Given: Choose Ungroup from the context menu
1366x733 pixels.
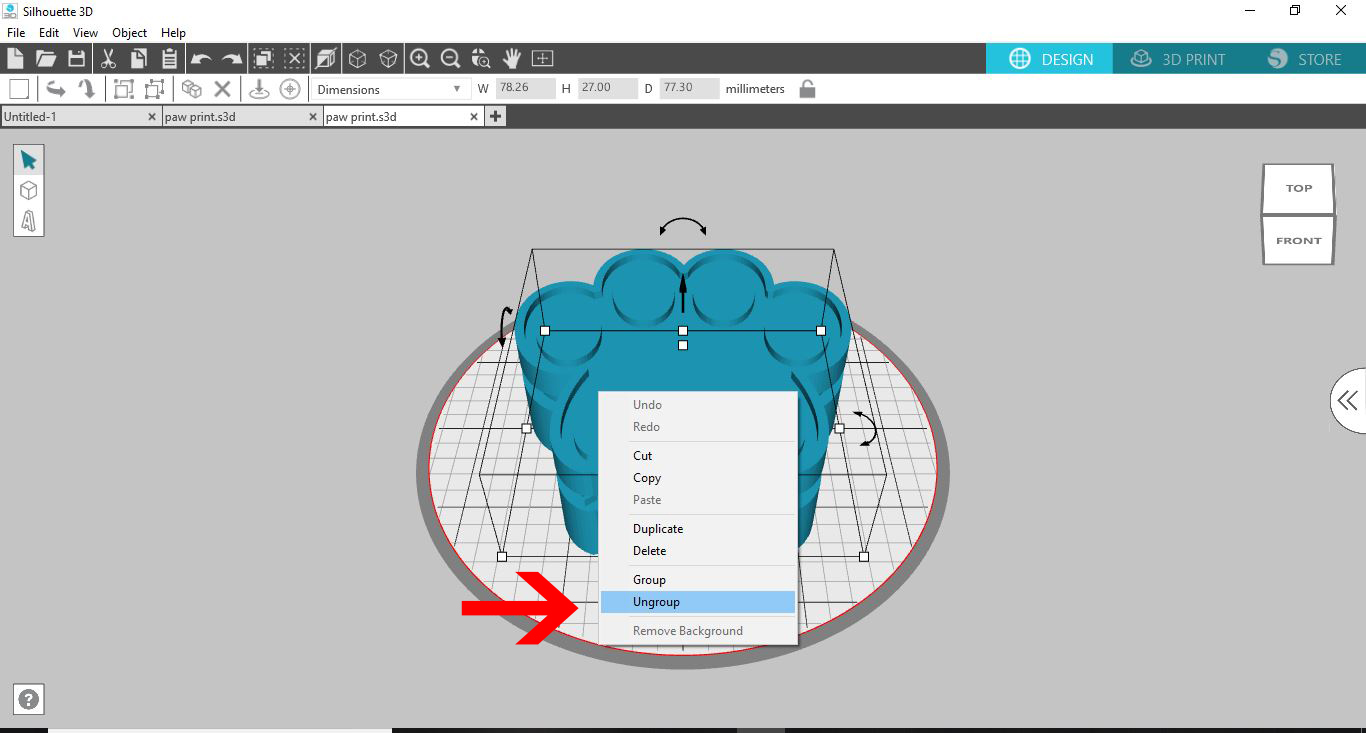Looking at the screenshot, I should (697, 602).
